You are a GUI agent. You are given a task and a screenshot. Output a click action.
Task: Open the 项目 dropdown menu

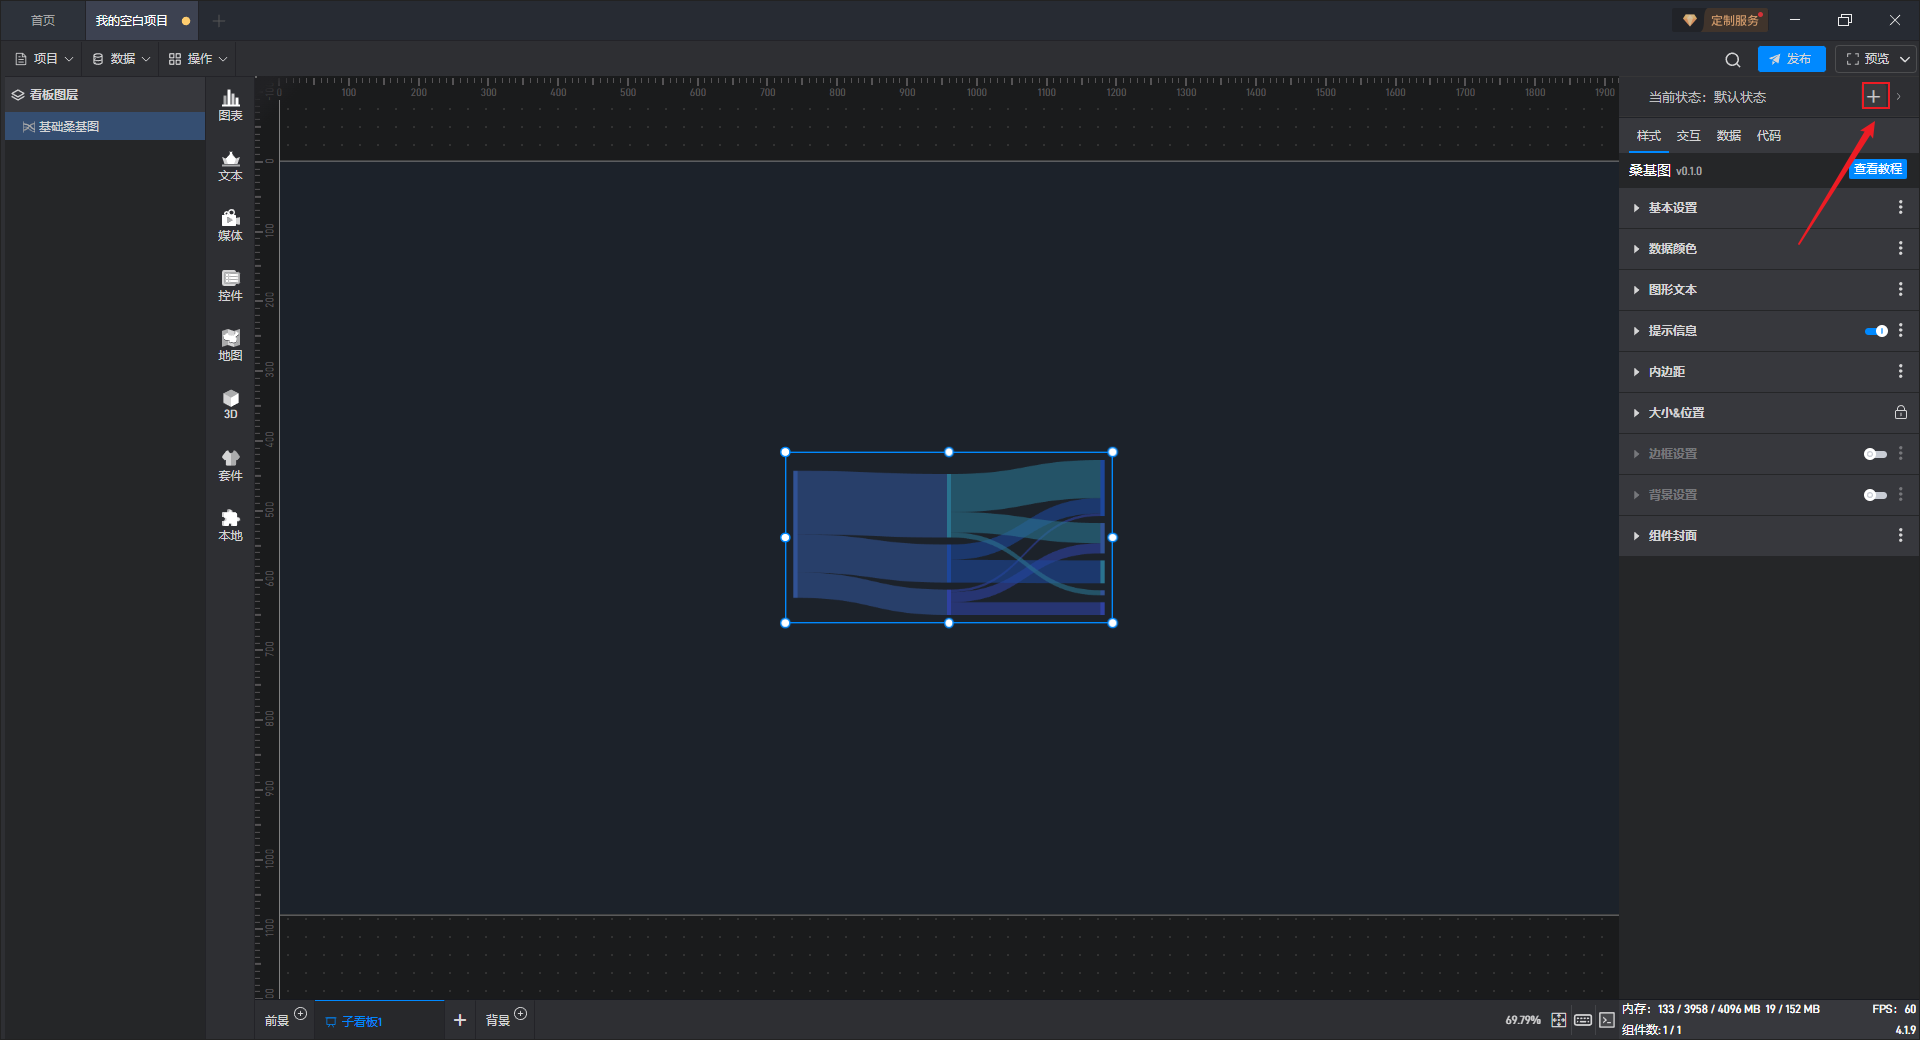pos(44,59)
